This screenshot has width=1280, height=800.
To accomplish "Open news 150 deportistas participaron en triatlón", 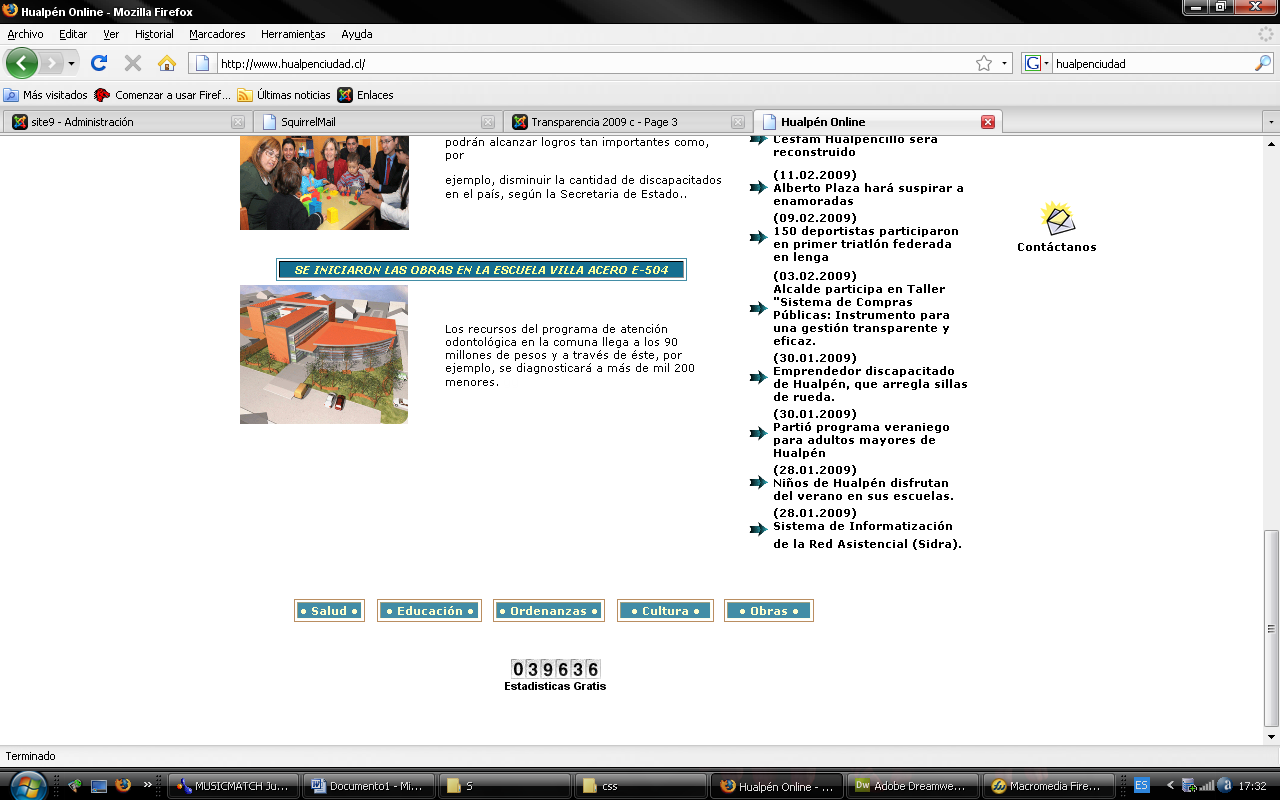I will 866,244.
